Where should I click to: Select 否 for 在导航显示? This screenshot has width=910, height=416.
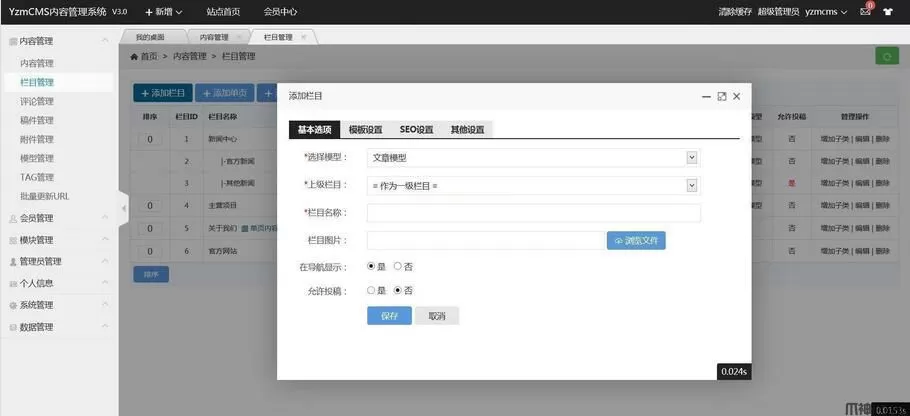397,266
